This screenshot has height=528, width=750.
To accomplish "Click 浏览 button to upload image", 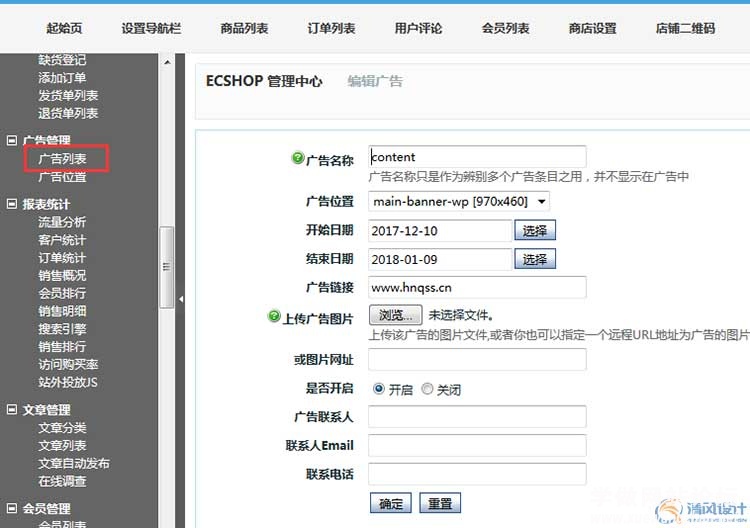I will pyautogui.click(x=396, y=316).
